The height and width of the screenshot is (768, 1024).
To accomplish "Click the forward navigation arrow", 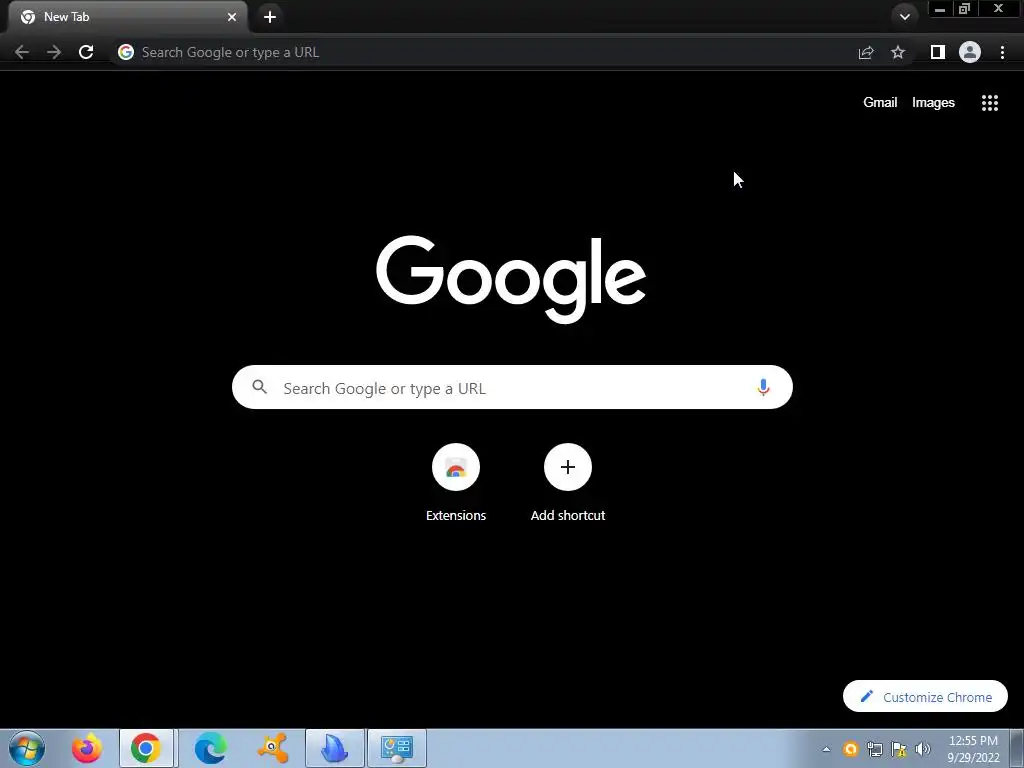I will pos(54,52).
